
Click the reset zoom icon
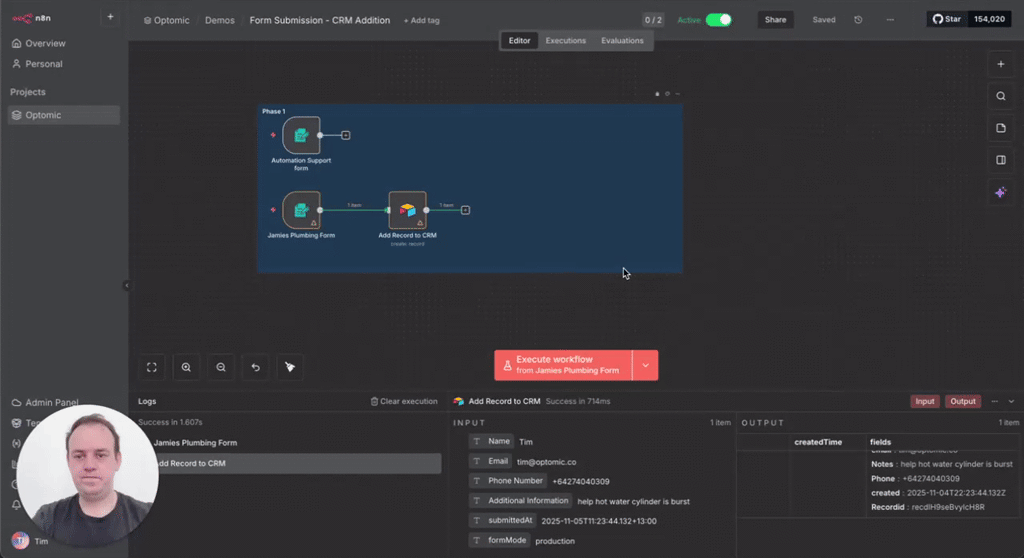tap(255, 367)
